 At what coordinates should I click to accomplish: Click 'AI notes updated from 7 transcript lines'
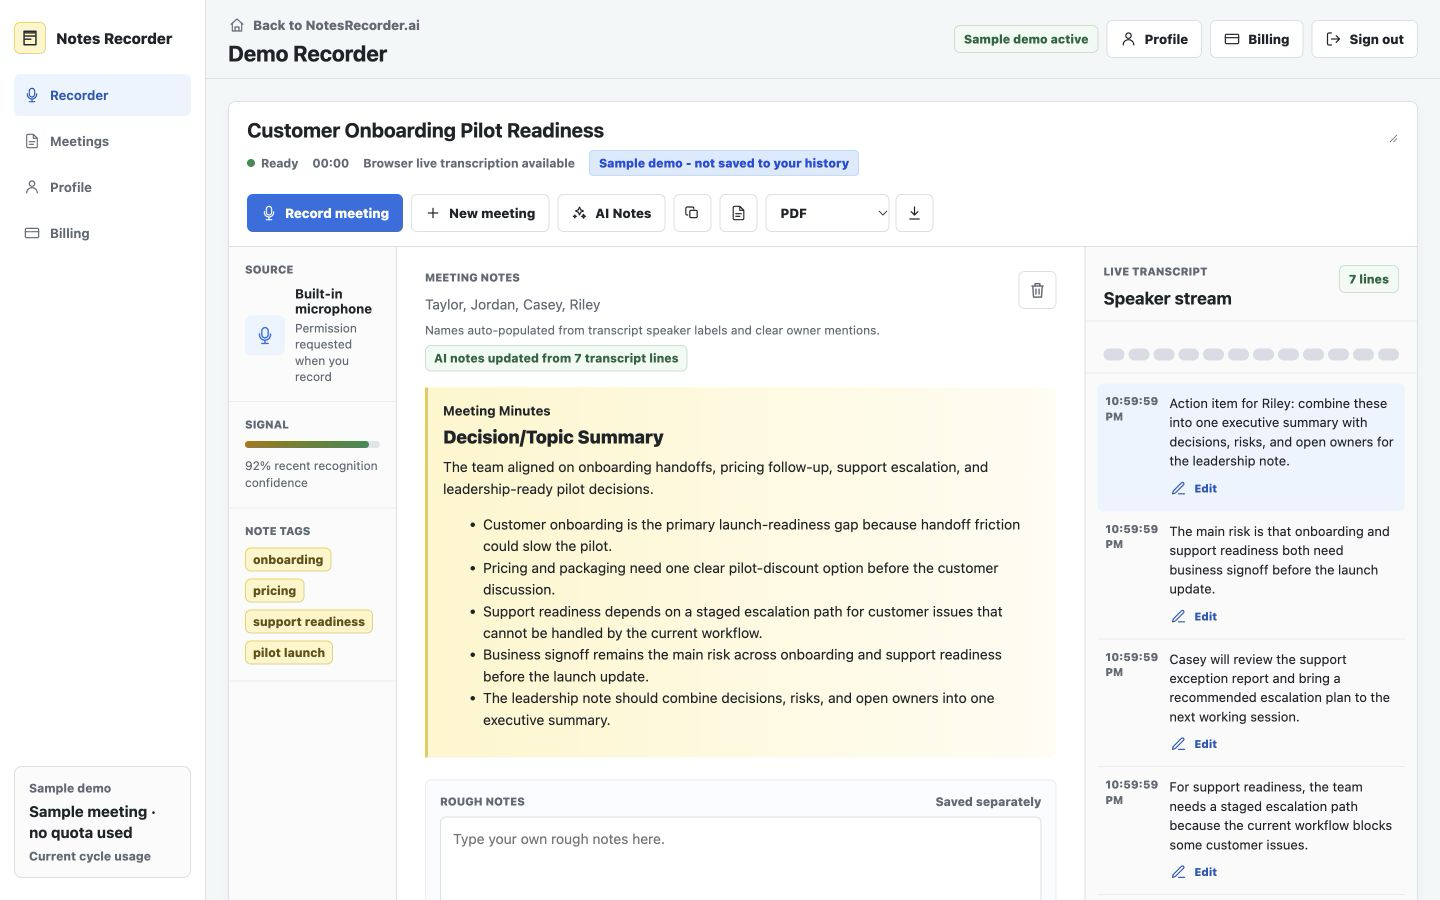556,358
